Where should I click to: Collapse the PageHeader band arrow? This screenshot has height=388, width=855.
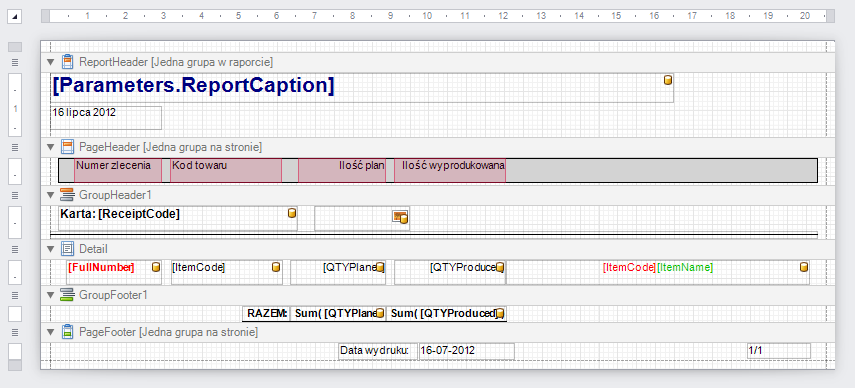[51, 147]
